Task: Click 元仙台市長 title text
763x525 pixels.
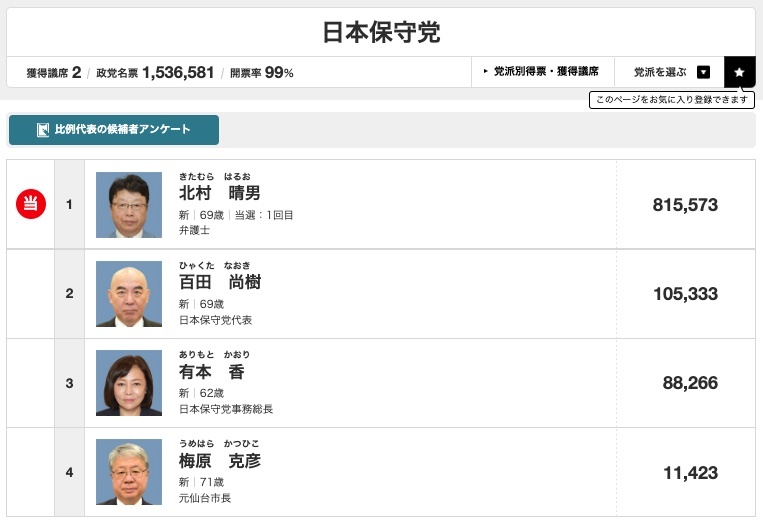Action: [205, 498]
